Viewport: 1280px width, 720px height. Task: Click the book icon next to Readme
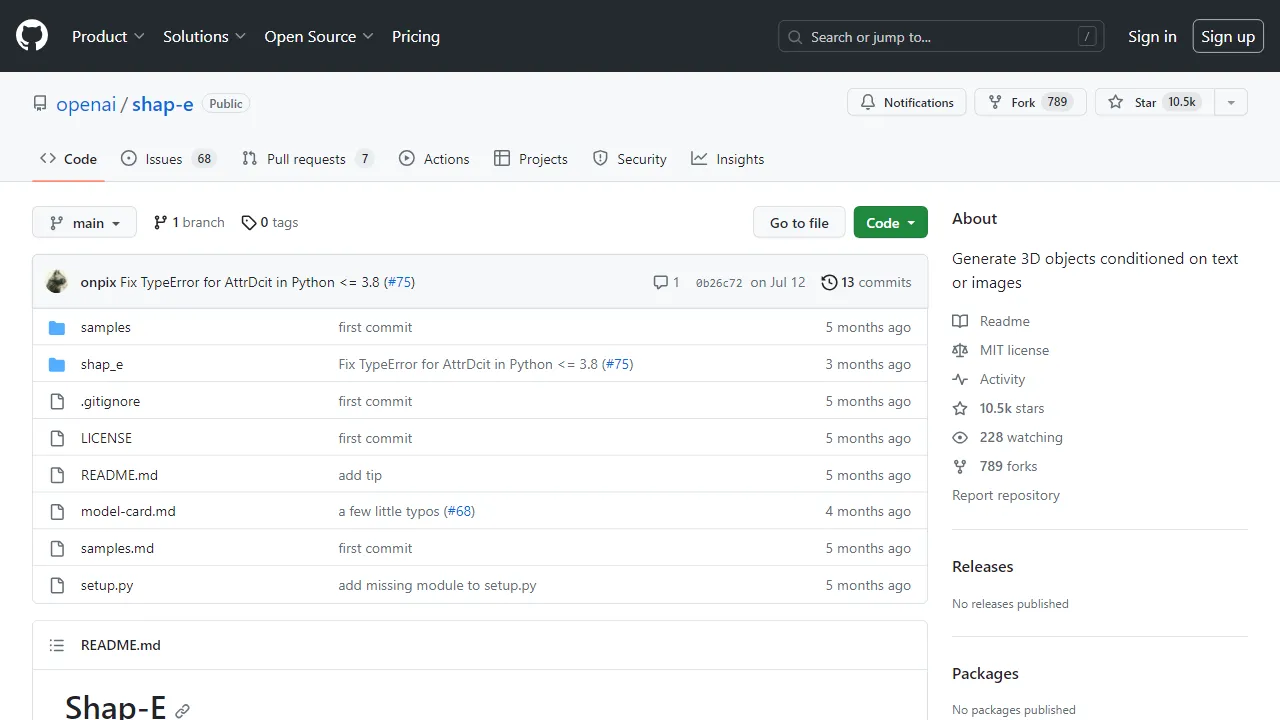click(x=960, y=321)
